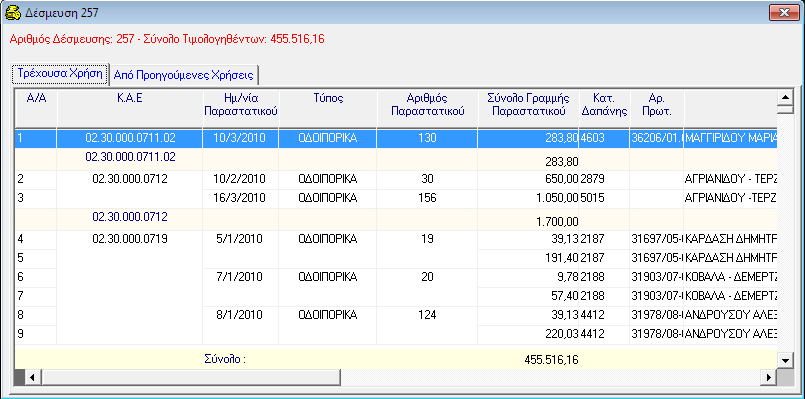Click document number 30
Viewport: 805px width, 399px height.
coord(428,179)
